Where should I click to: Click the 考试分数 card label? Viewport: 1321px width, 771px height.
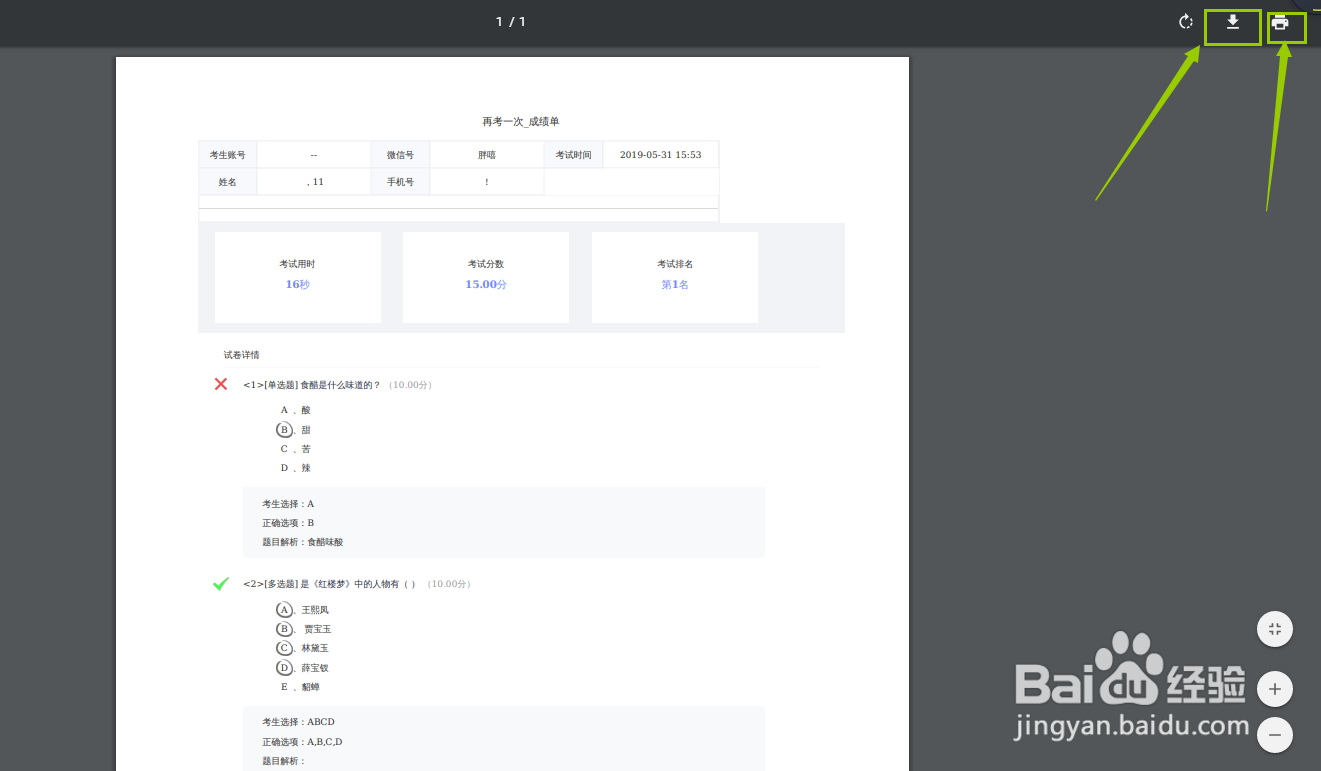(x=486, y=264)
